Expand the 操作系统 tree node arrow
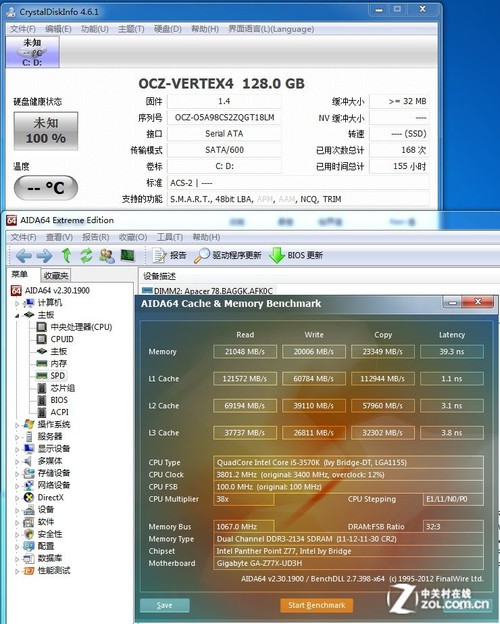Screen dimensions: 500x624 tap(17, 425)
